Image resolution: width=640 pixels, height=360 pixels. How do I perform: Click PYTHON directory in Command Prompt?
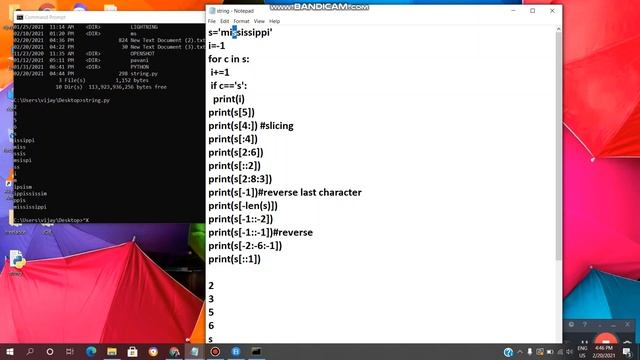140,67
